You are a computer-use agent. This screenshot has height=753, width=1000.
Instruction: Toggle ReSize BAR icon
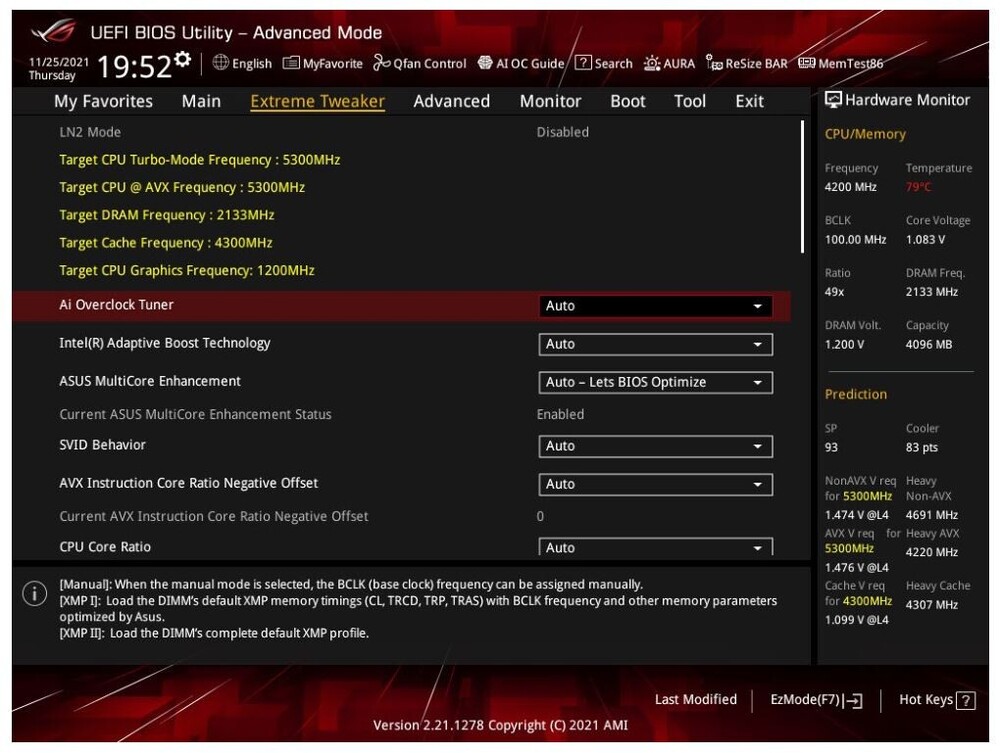coord(714,62)
